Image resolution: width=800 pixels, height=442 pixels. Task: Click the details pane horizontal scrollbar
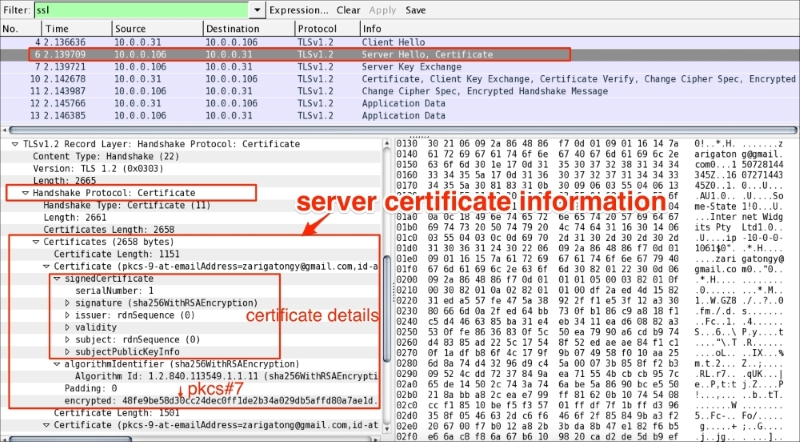pyautogui.click(x=70, y=438)
